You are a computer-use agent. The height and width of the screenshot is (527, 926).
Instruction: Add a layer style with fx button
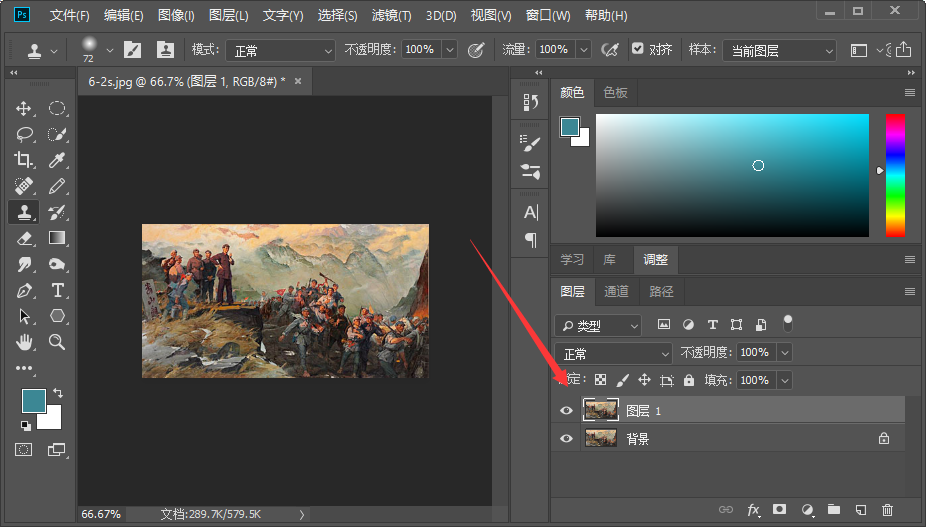coord(754,509)
